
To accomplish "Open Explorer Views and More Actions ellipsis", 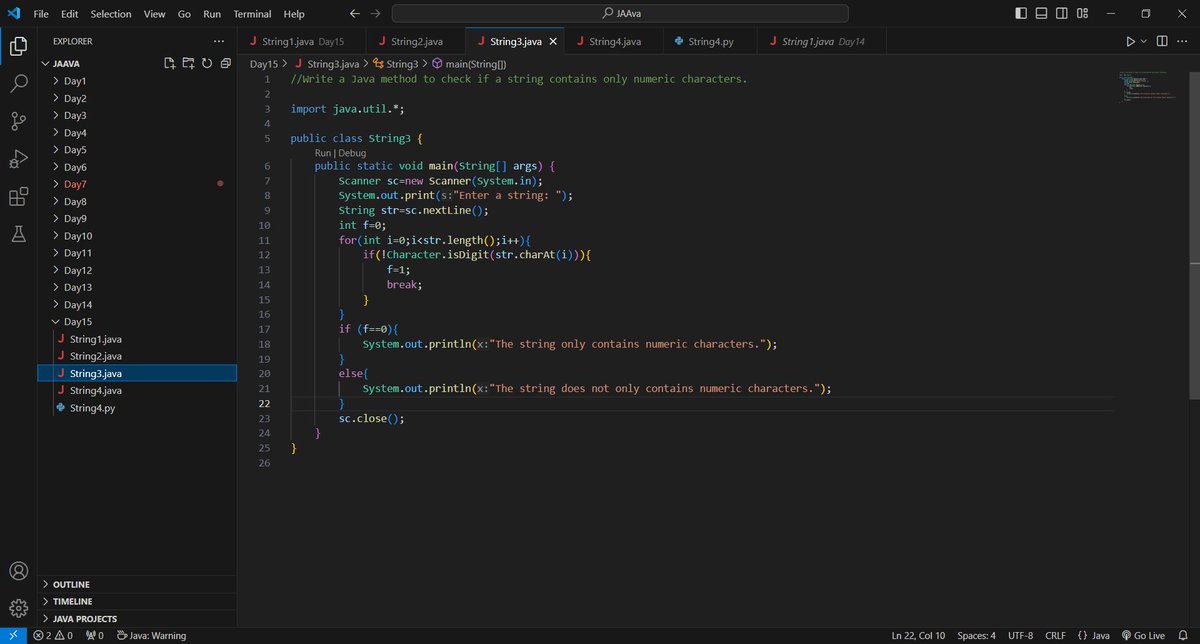I will [219, 41].
